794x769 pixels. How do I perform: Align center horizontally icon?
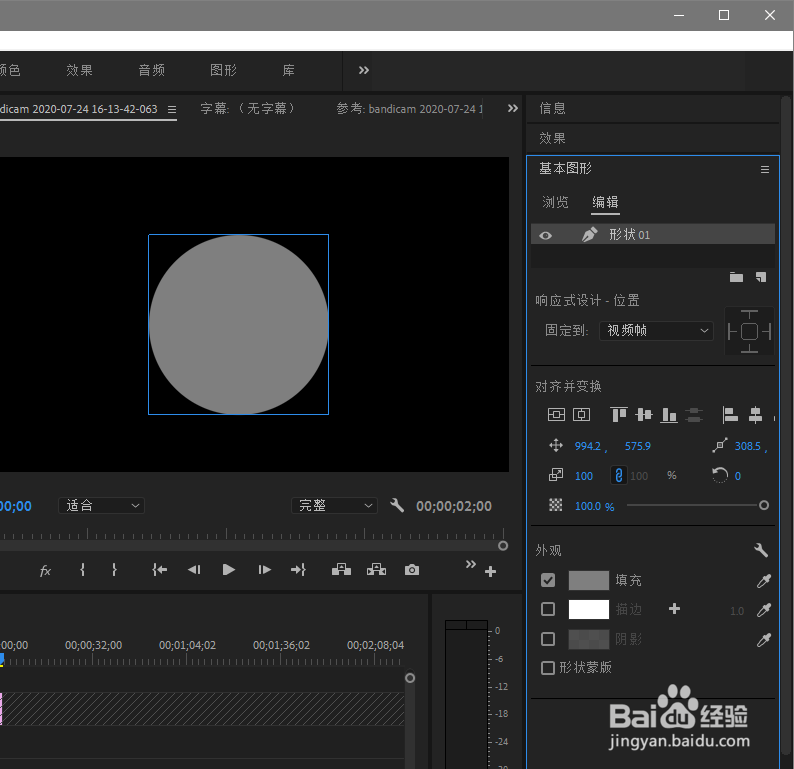[581, 415]
